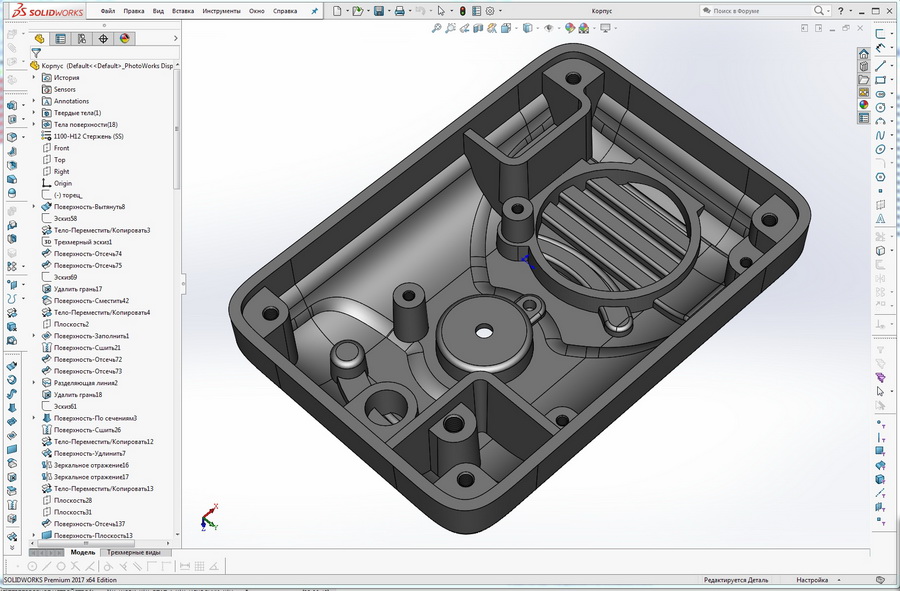The image size is (900, 591).
Task: Activate the Zoom to Area tool
Action: pyautogui.click(x=451, y=28)
